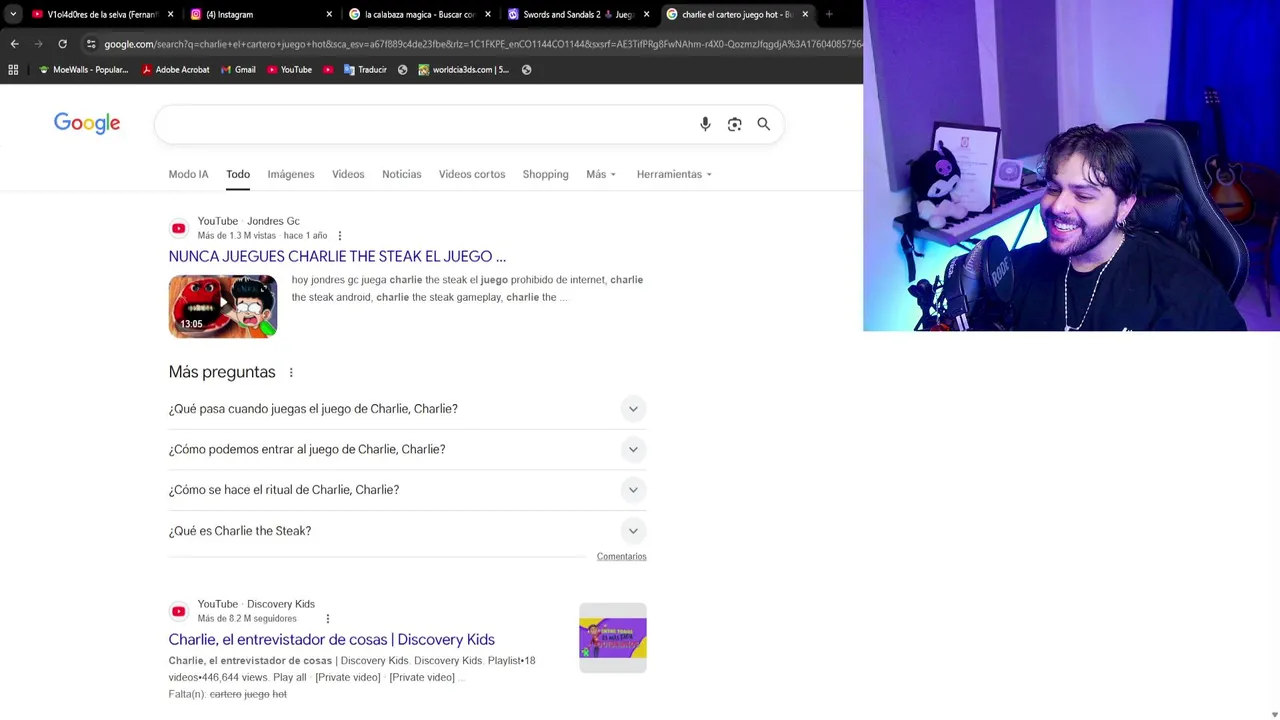This screenshot has height=720, width=1280.
Task: Click the Google logo
Action: 87,123
